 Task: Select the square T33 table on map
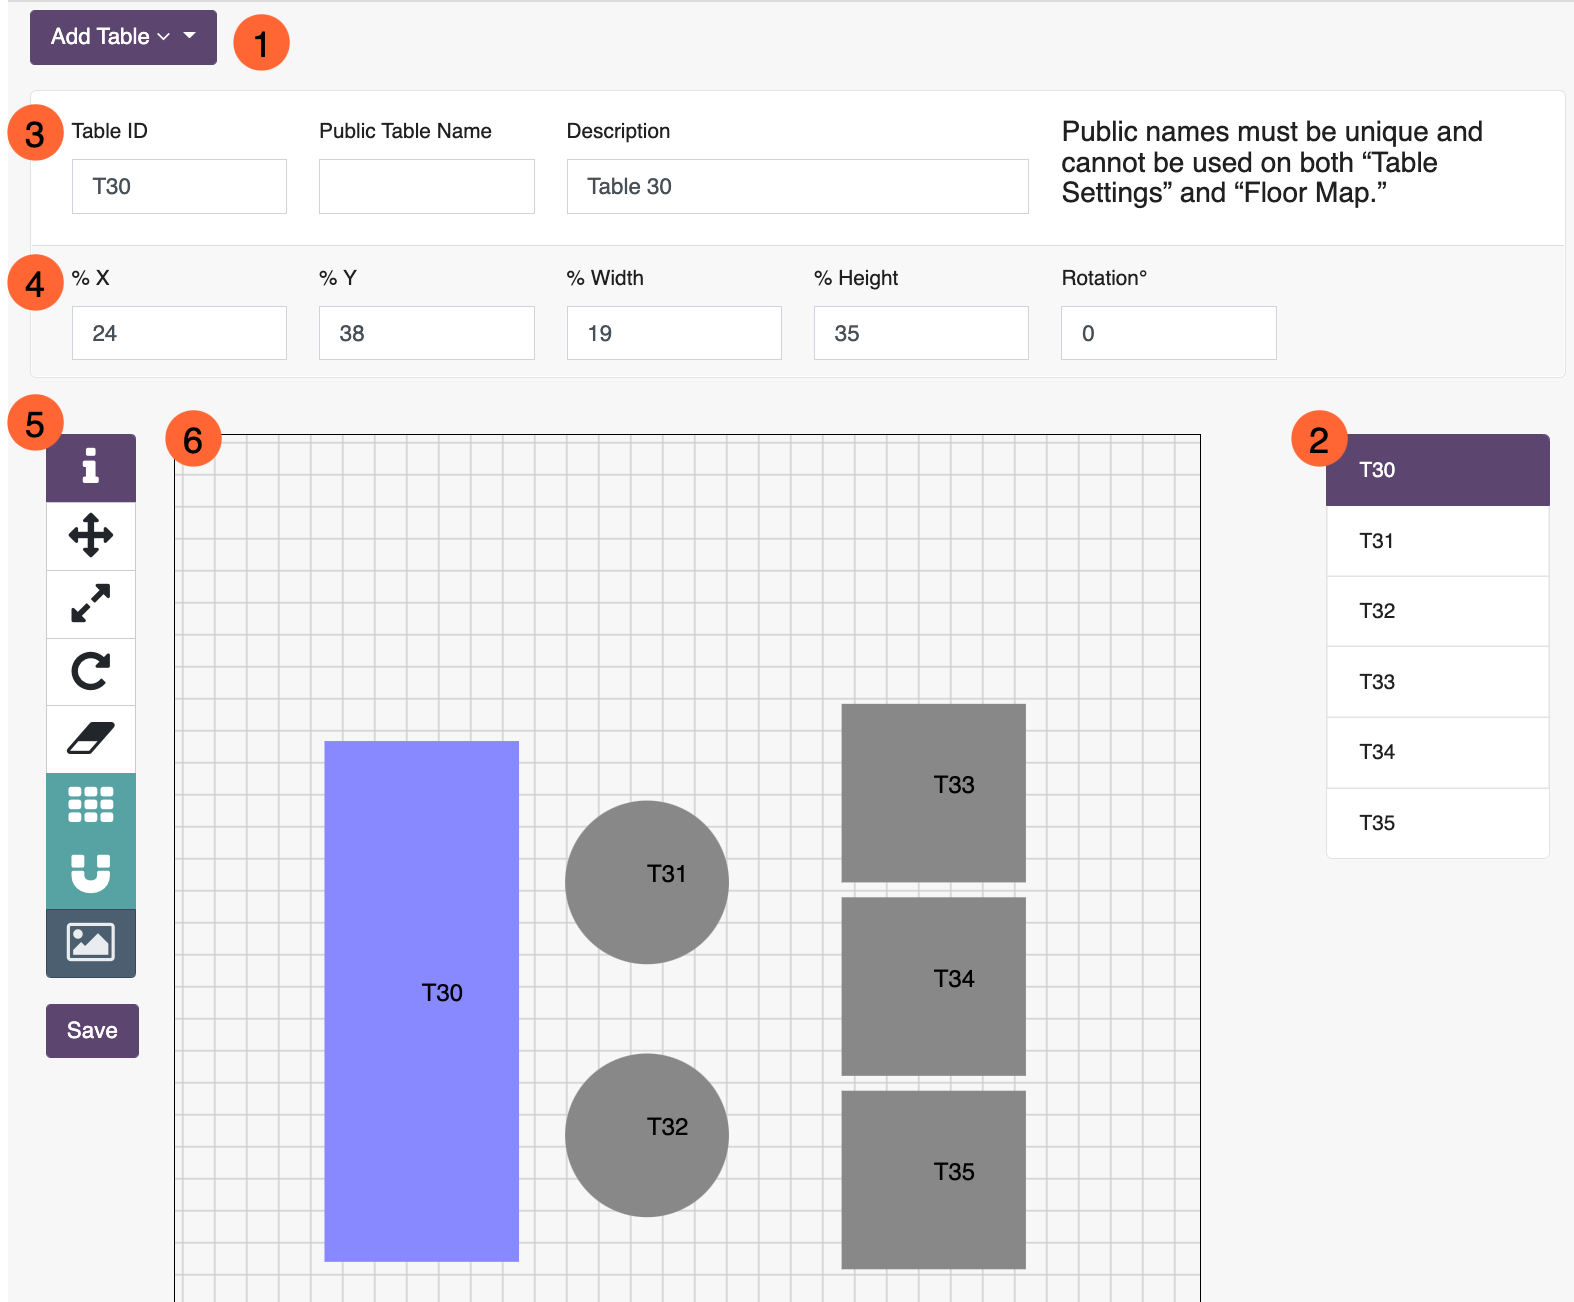(x=934, y=793)
